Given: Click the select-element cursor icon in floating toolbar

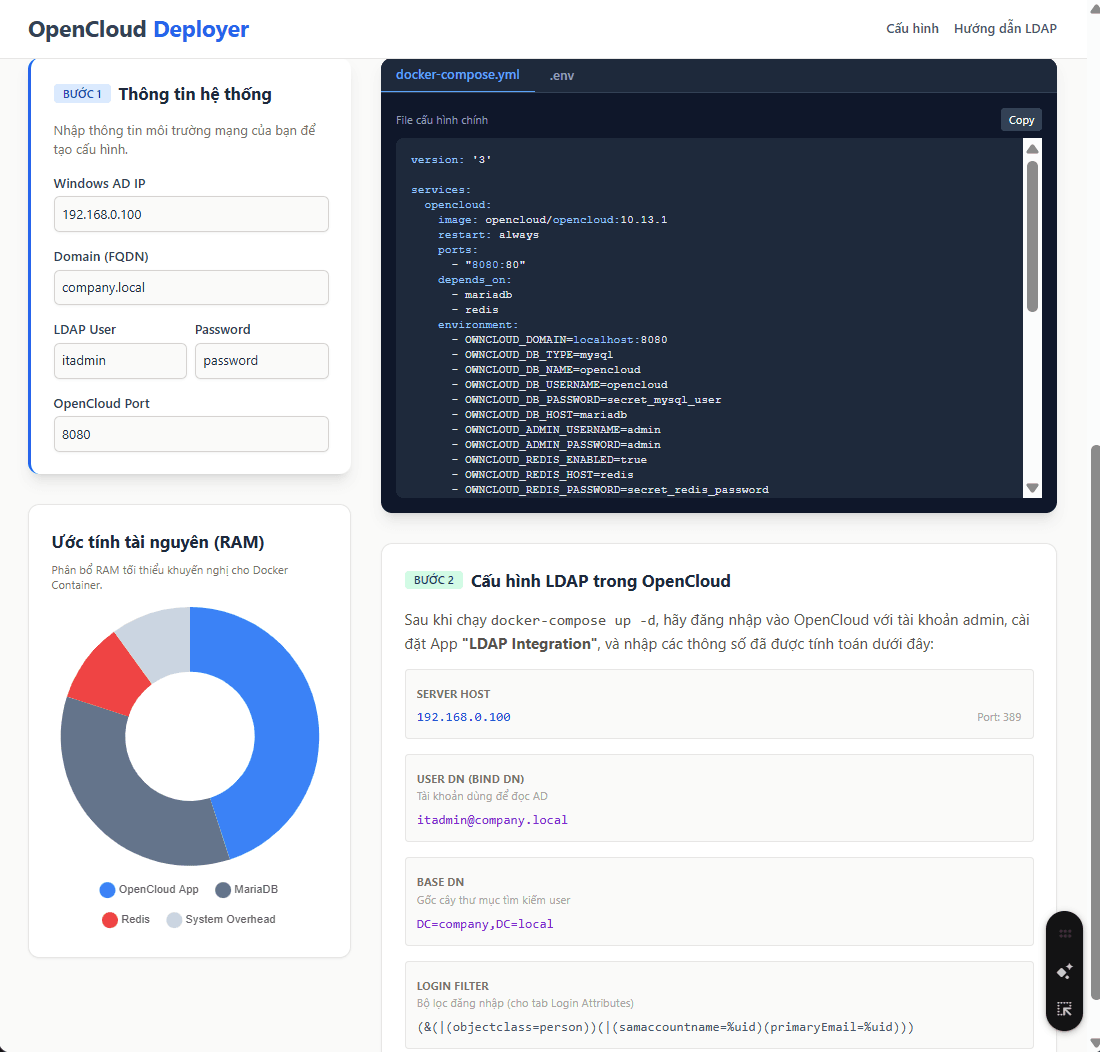Looking at the screenshot, I should coord(1064,1009).
